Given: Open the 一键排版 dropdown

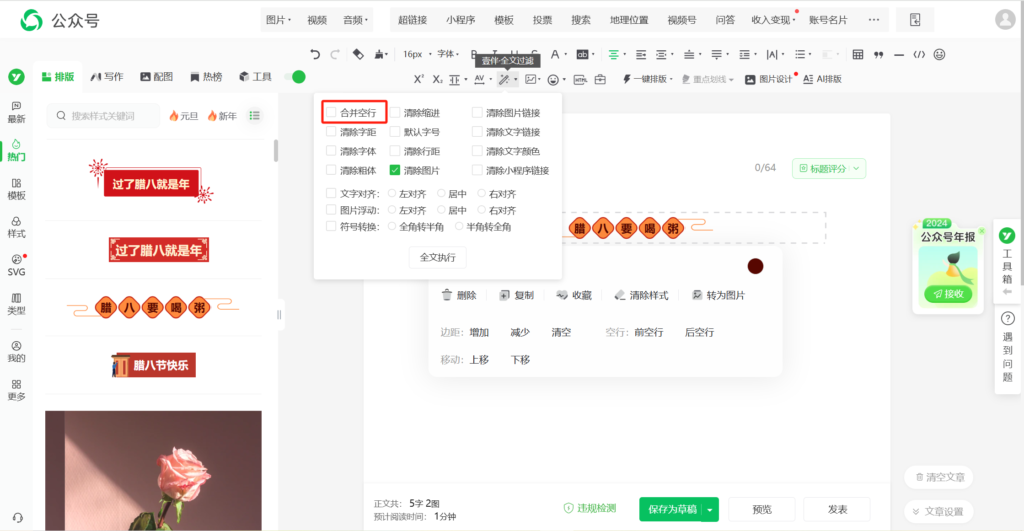Looking at the screenshot, I should click(647, 79).
